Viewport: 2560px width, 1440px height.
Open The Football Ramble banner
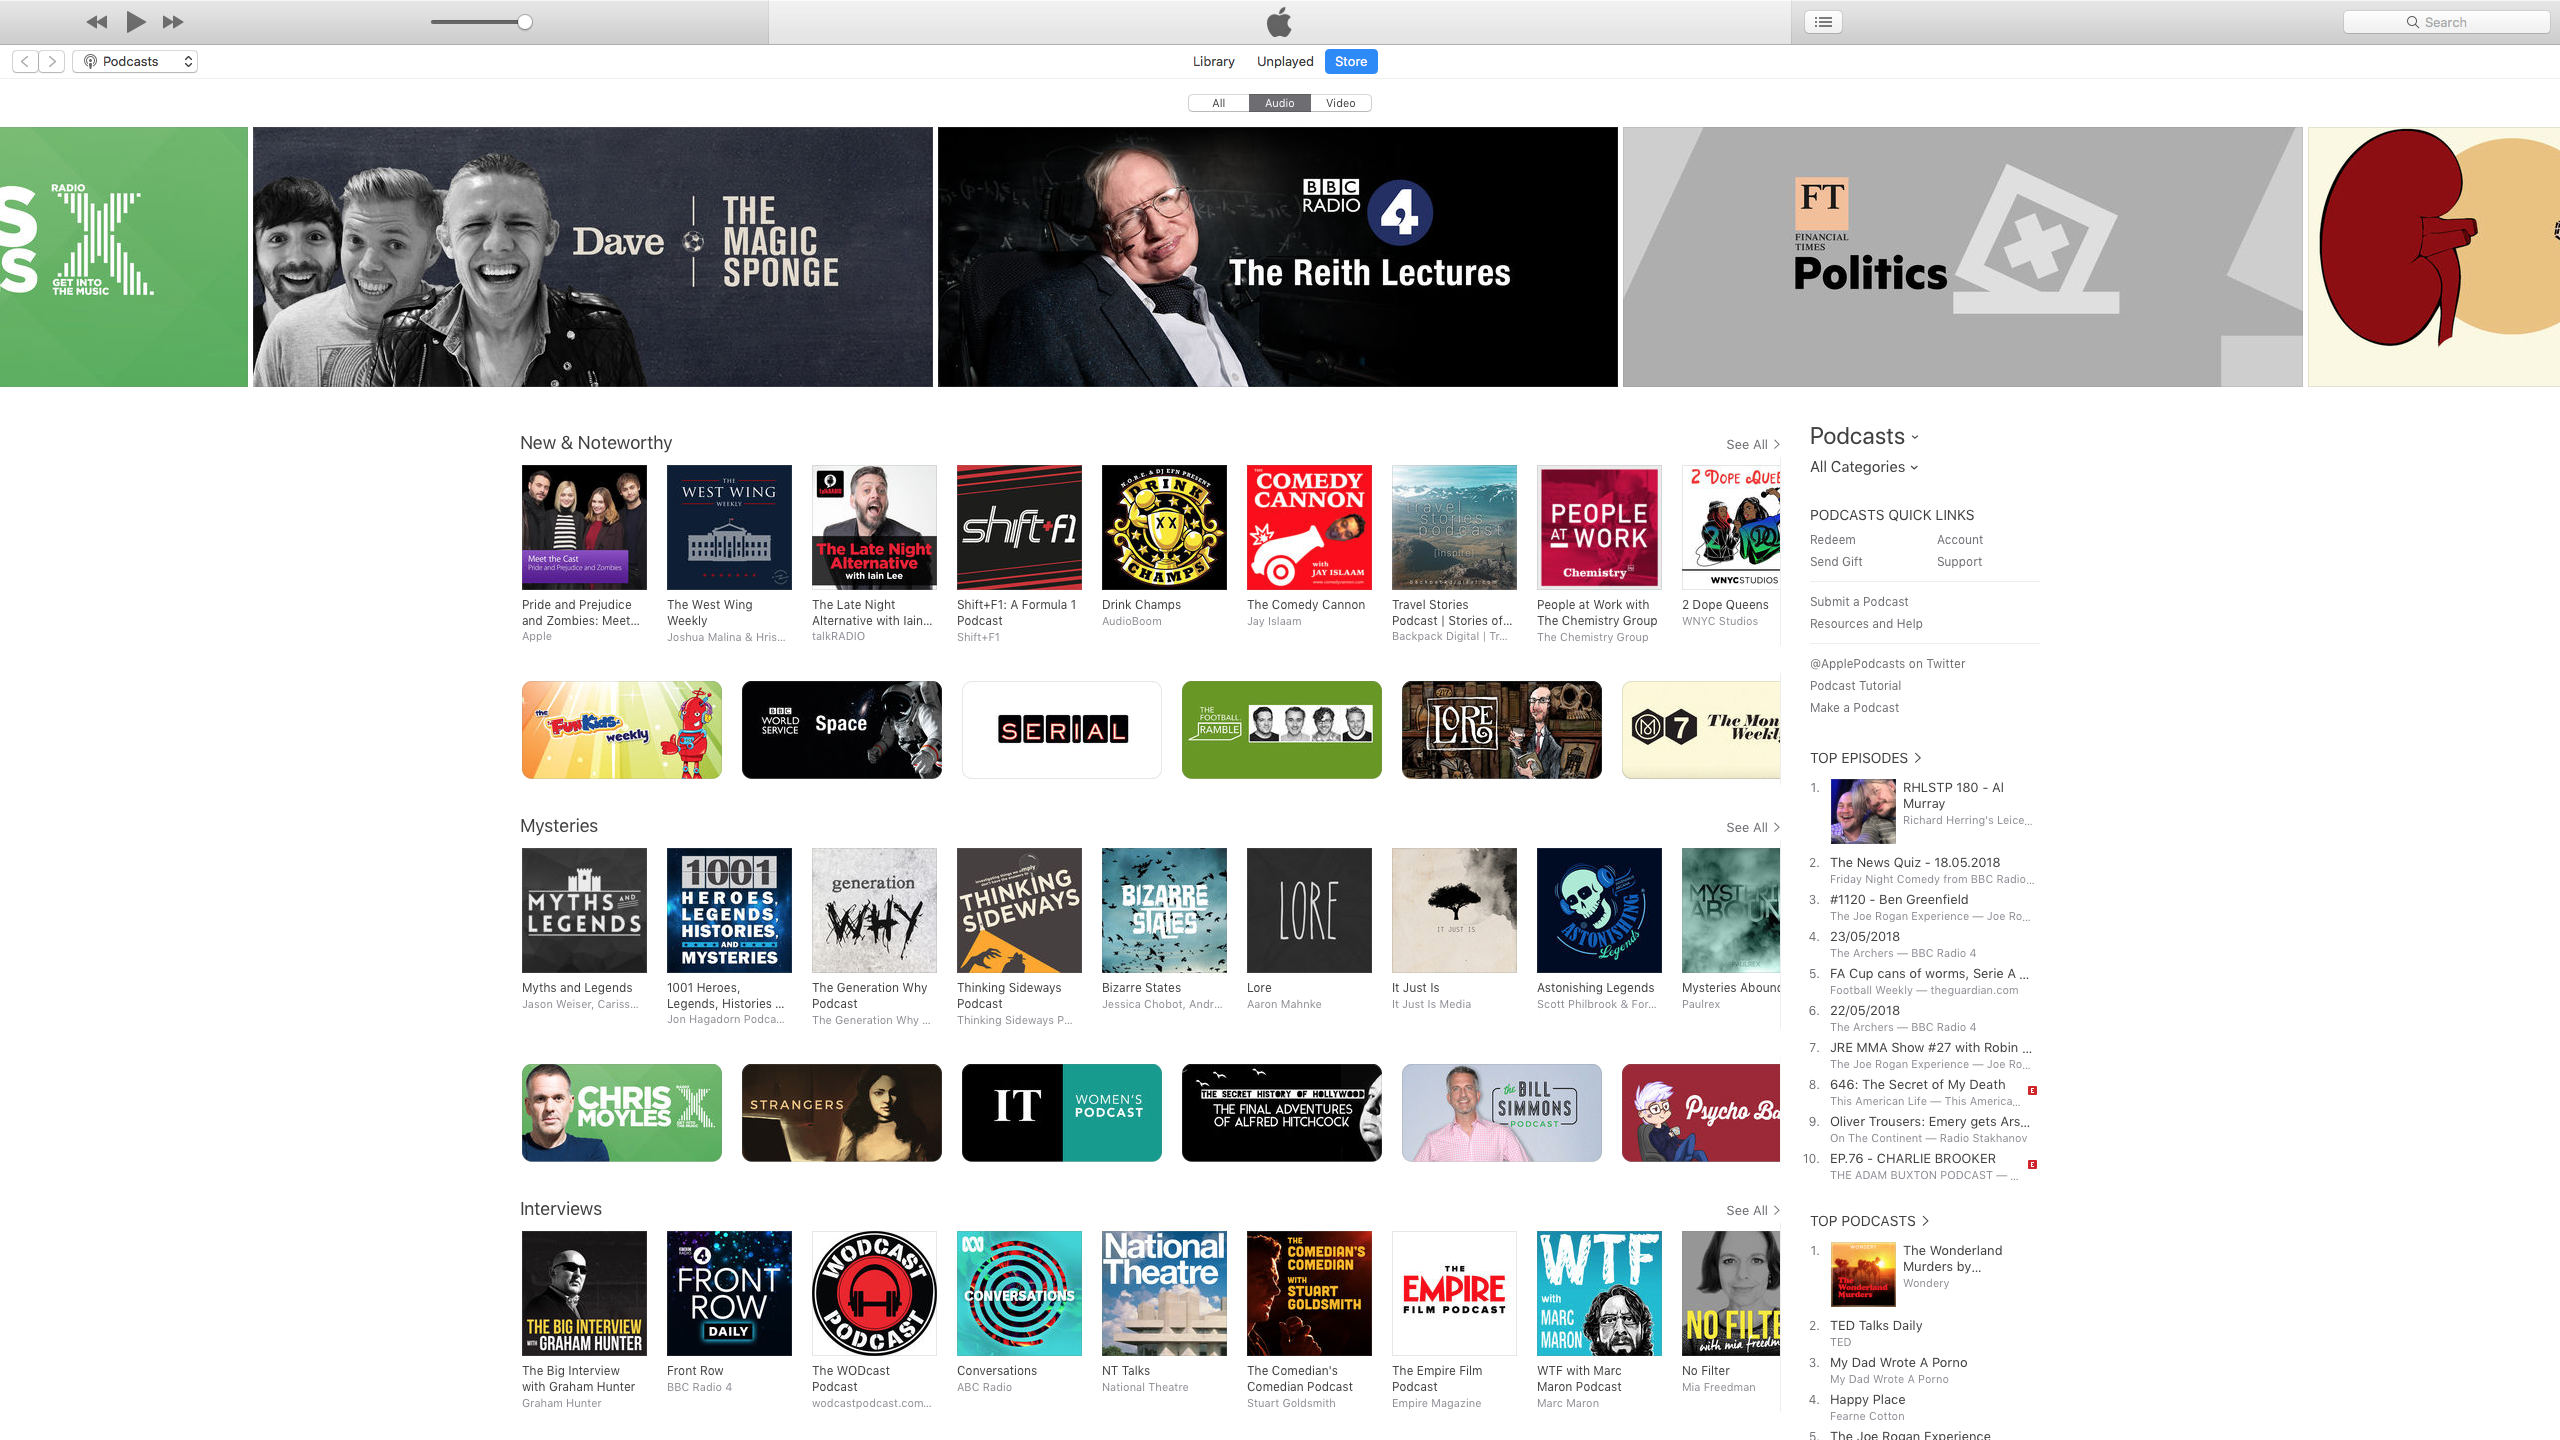click(1281, 730)
